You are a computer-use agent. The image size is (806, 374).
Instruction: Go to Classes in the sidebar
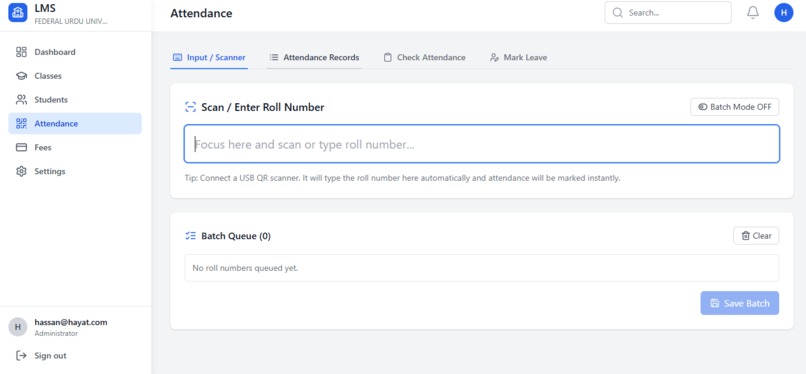click(x=75, y=76)
